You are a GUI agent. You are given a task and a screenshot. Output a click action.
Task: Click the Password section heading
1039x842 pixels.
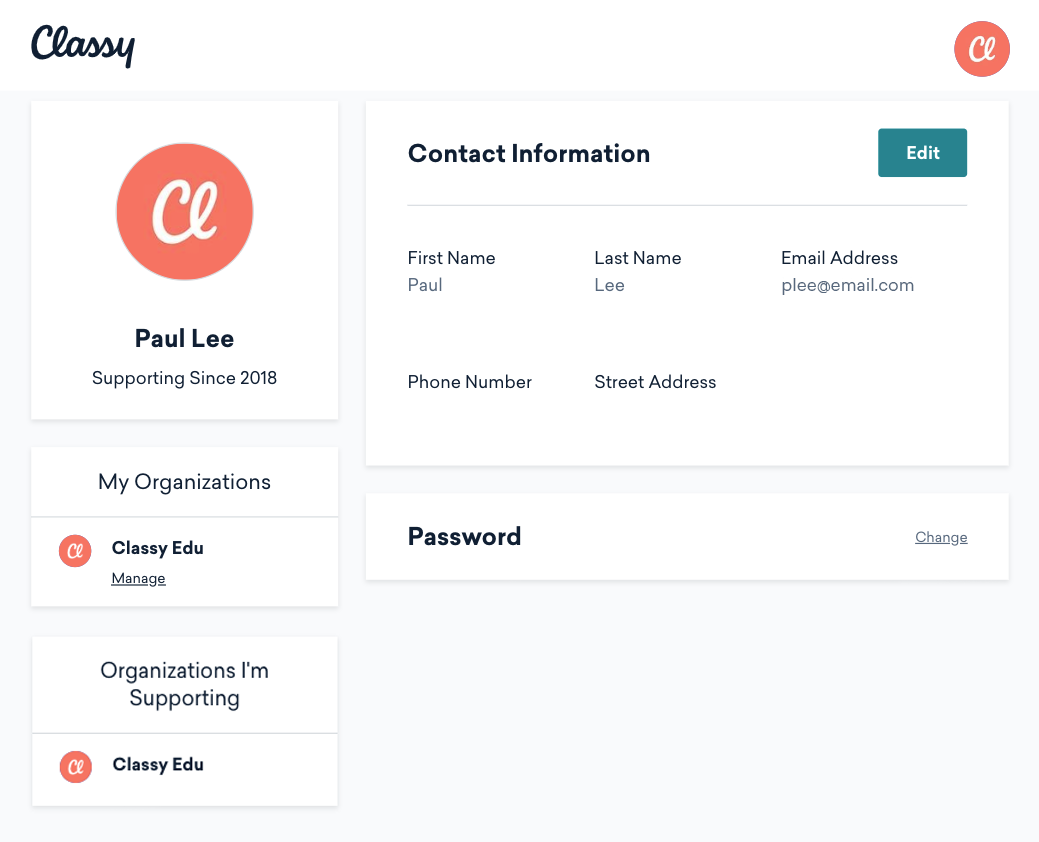pos(464,537)
